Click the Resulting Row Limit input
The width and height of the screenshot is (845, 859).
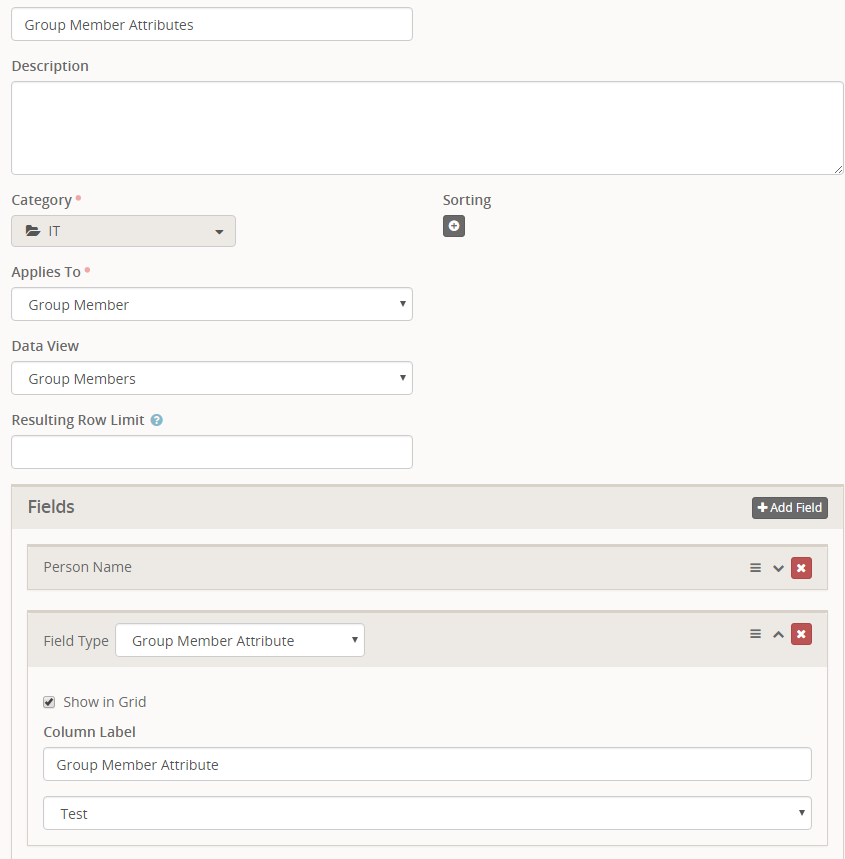tap(211, 452)
